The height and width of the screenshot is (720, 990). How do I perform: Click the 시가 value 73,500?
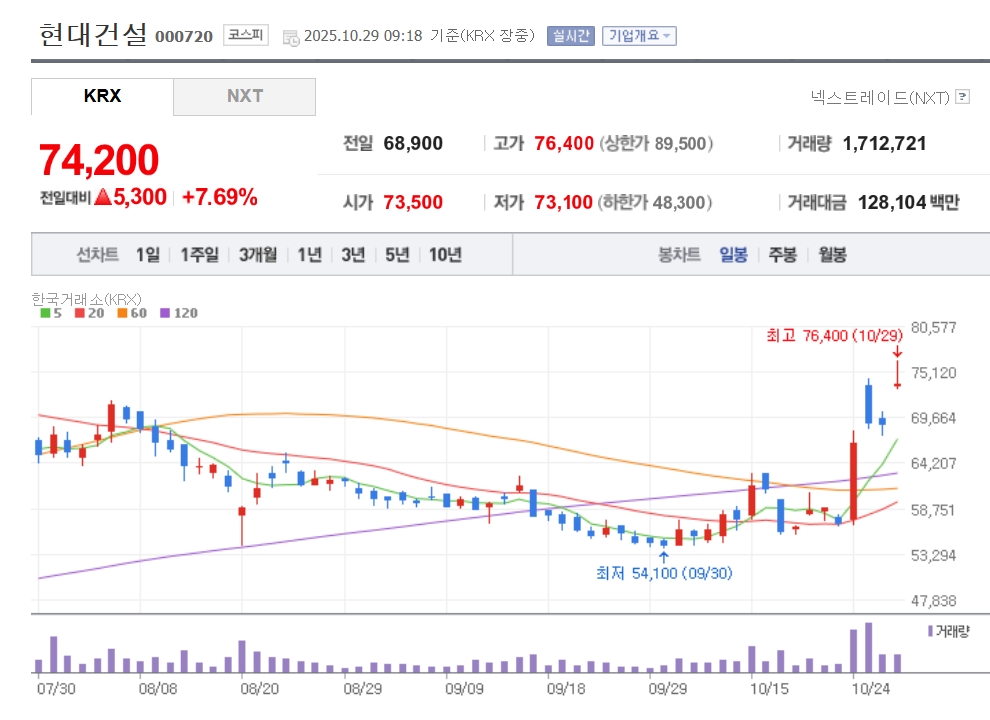413,202
